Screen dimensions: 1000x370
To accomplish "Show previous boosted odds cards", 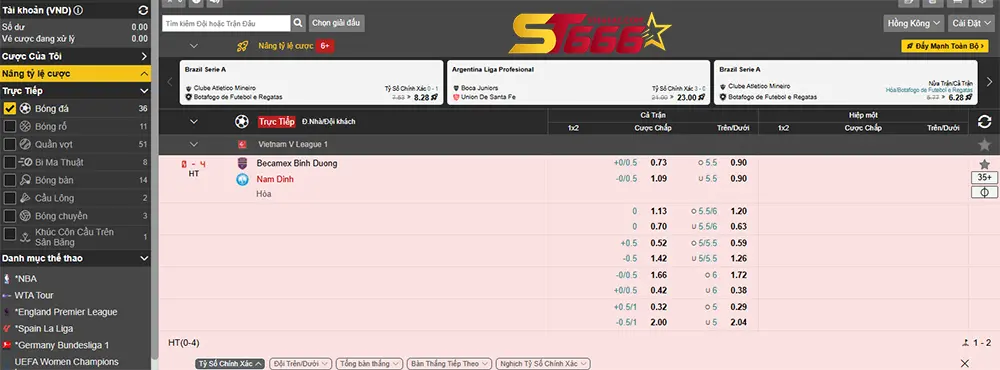I will (170, 82).
